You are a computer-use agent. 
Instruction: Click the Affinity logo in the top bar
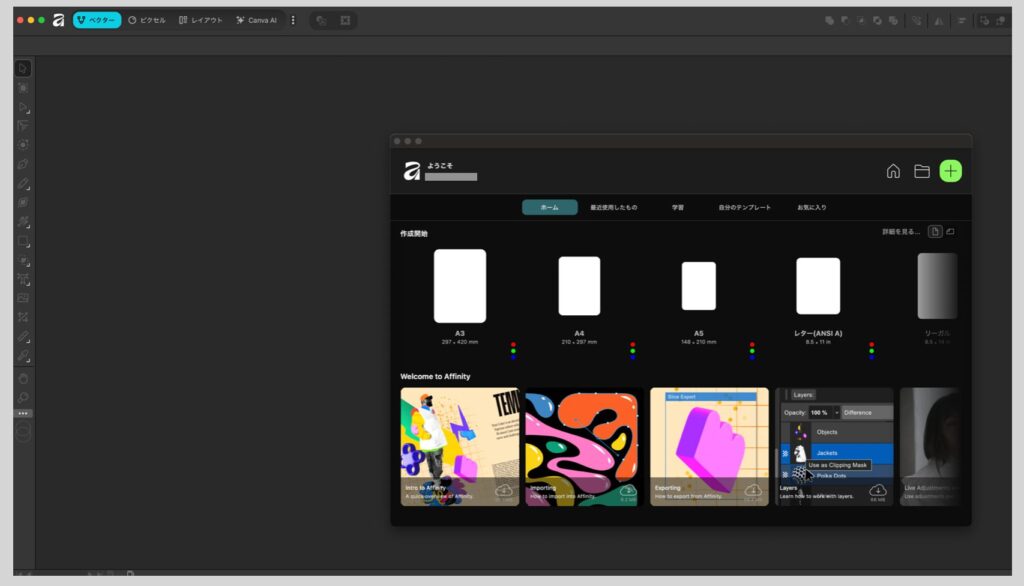point(59,20)
